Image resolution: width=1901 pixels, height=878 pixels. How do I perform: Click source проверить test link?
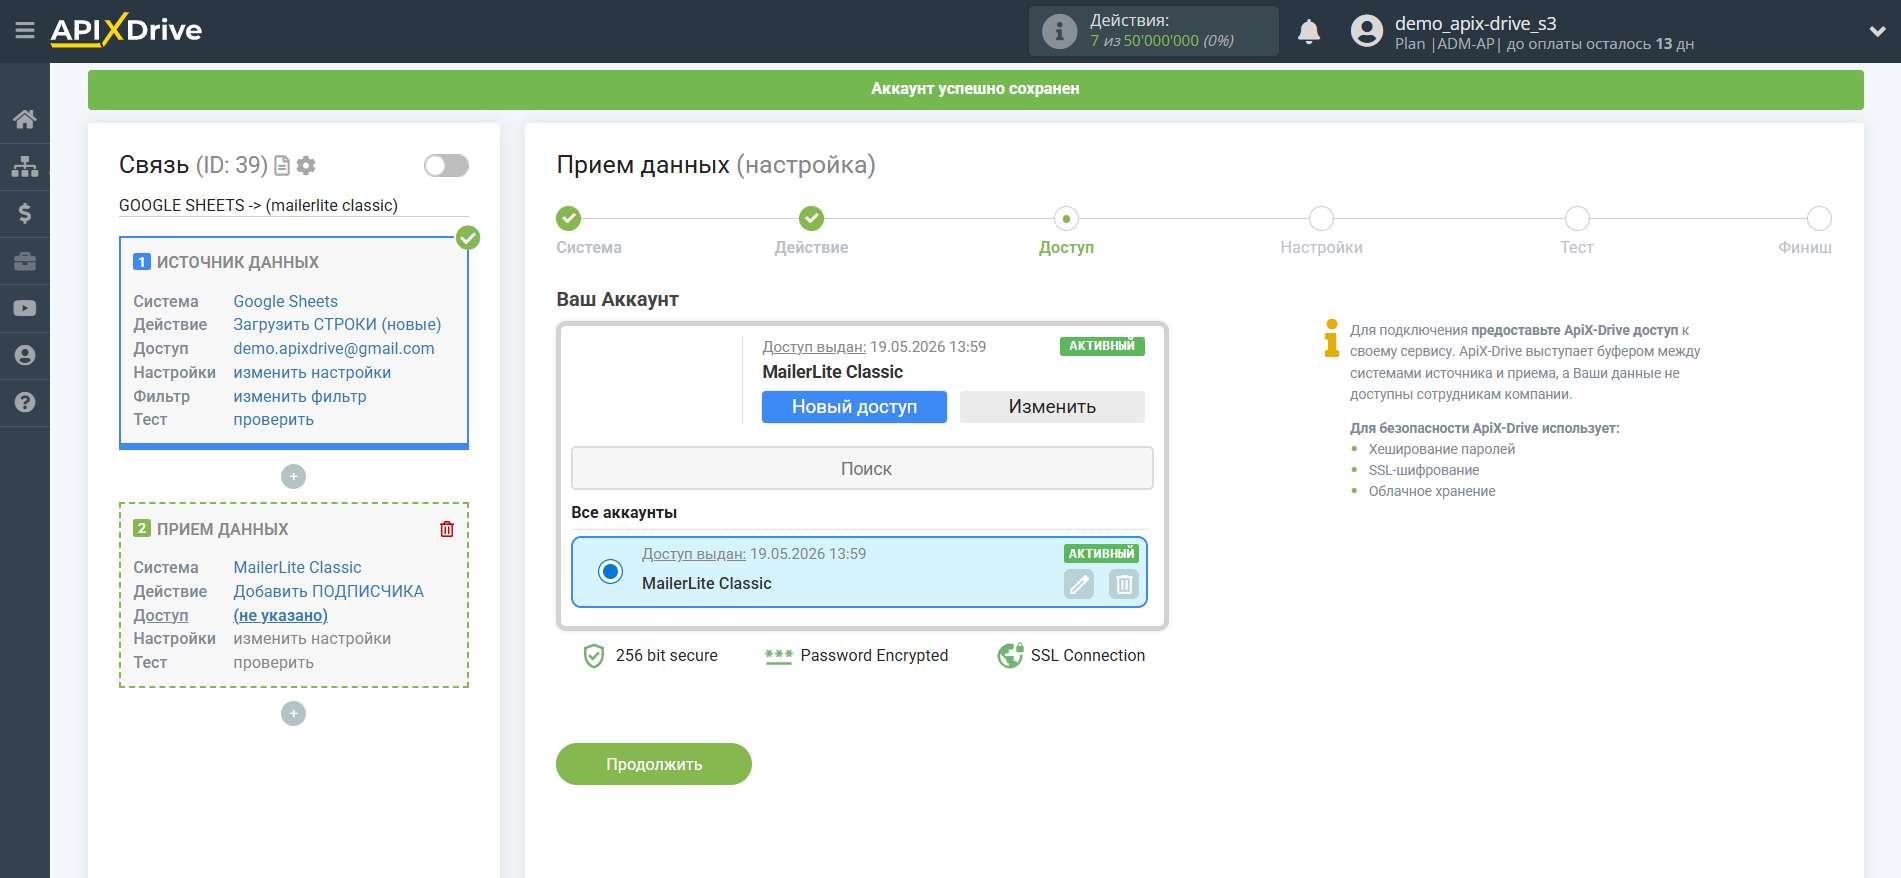point(273,420)
